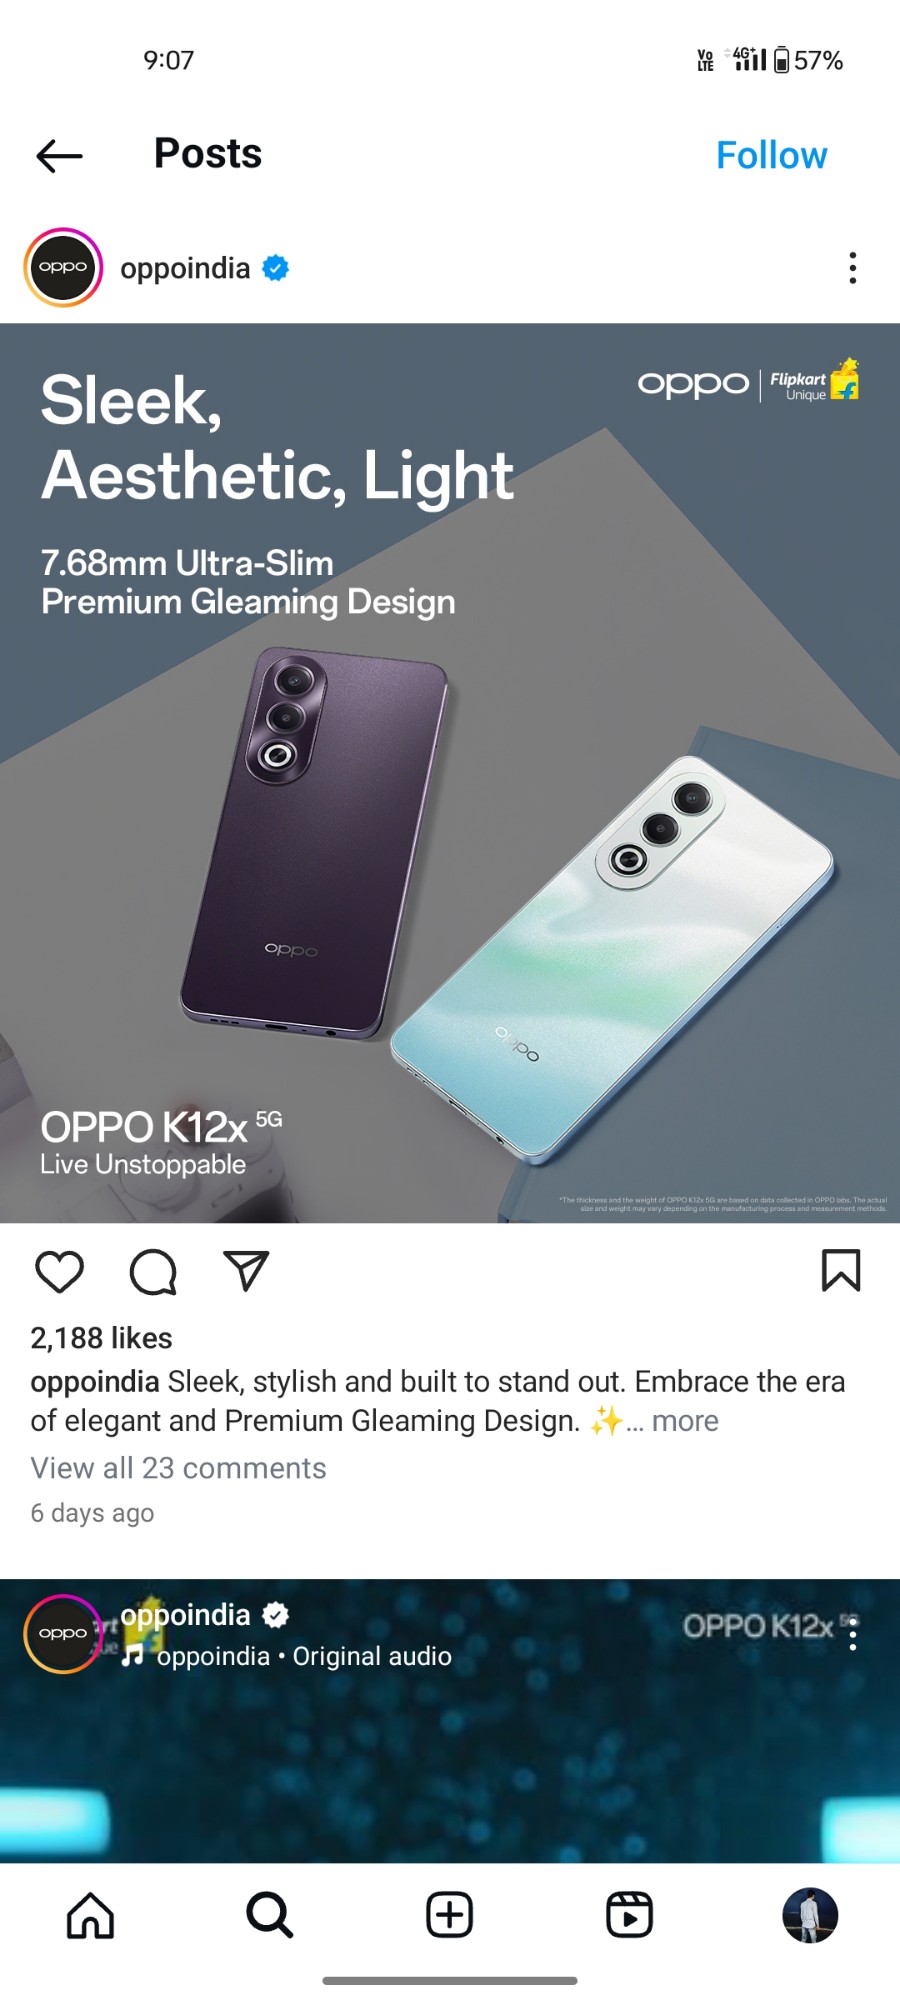The width and height of the screenshot is (900, 2000).
Task: Open comments with speech bubble icon
Action: coord(153,1271)
